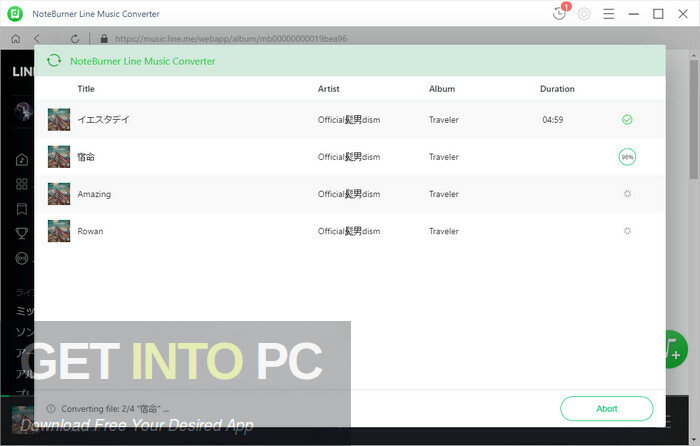This screenshot has width=700, height=446.
Task: Open Line Music radio sidebar icon
Action: 21,258
